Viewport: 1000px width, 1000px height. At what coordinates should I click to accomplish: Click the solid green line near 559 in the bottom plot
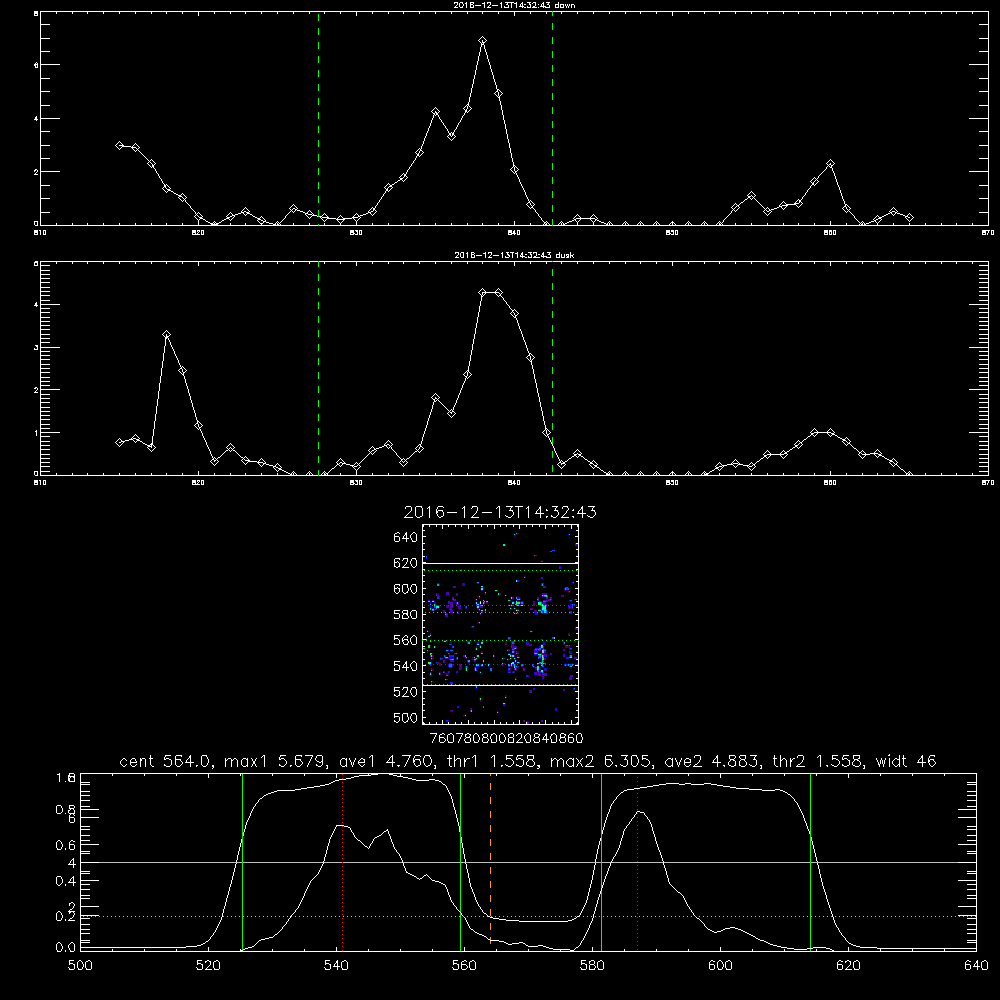pos(460,862)
